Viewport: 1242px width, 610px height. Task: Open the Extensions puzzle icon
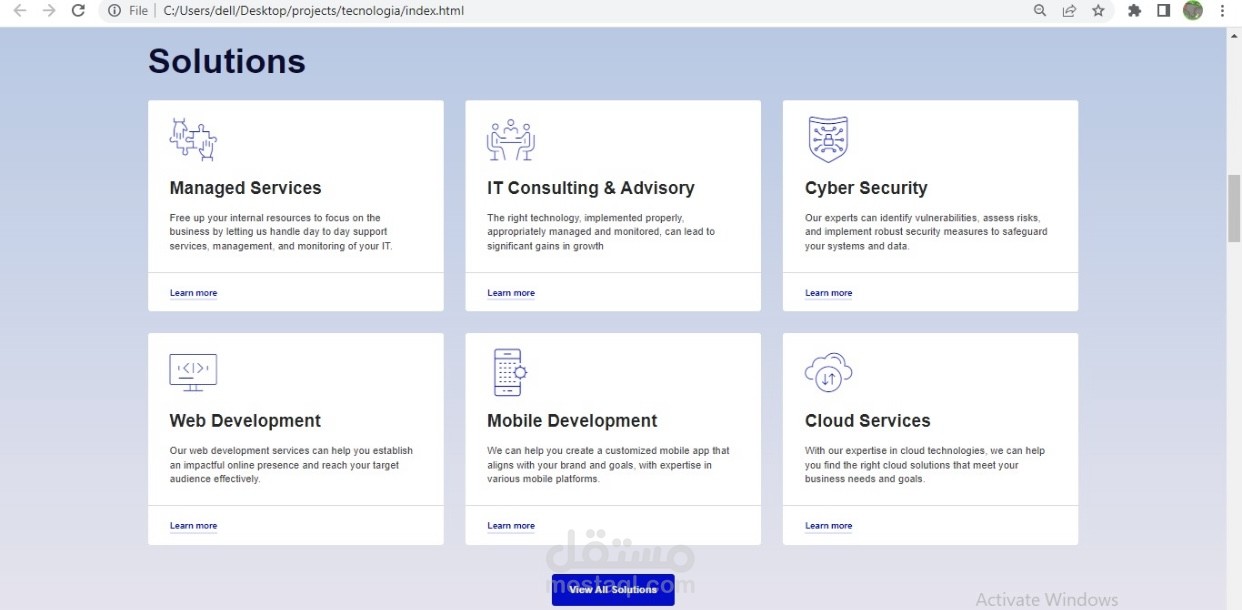coord(1134,11)
